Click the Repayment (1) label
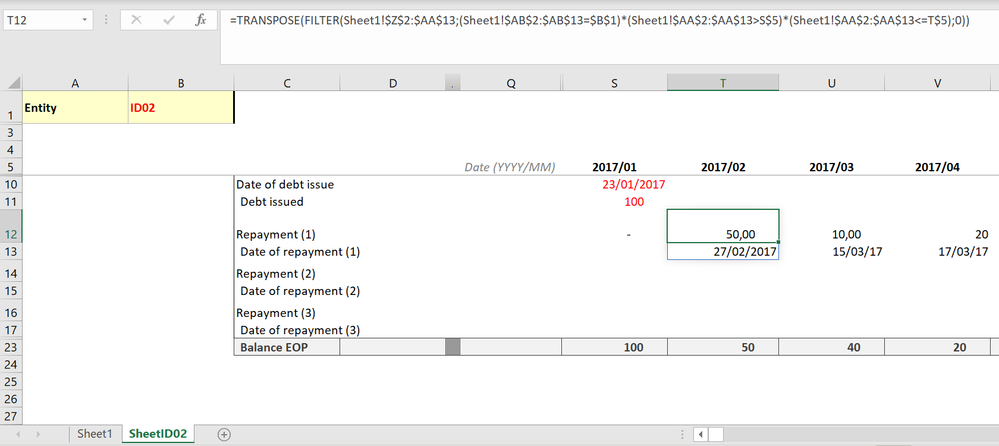 [x=276, y=234]
